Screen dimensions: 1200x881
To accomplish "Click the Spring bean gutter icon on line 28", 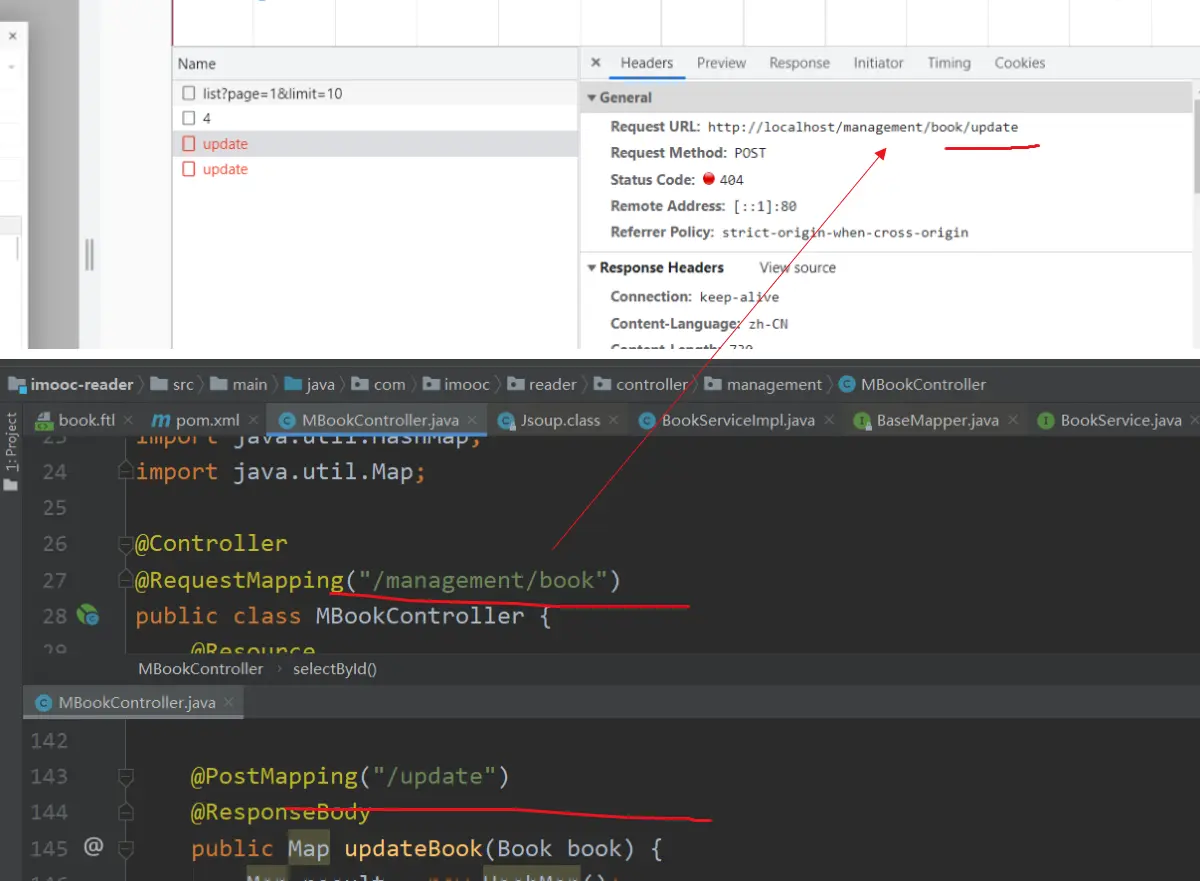I will pyautogui.click(x=88, y=615).
